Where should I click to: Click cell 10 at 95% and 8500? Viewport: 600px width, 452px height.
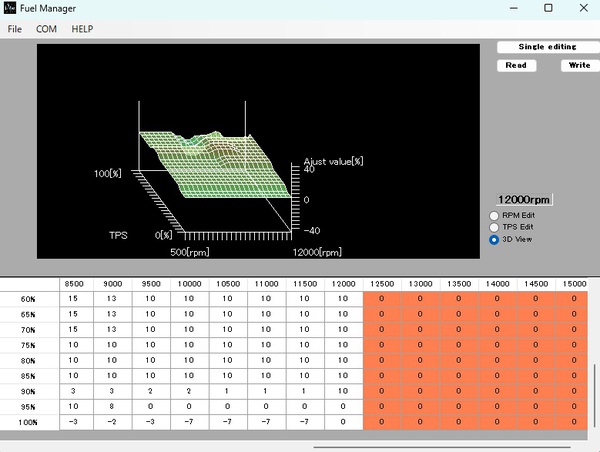coord(77,407)
